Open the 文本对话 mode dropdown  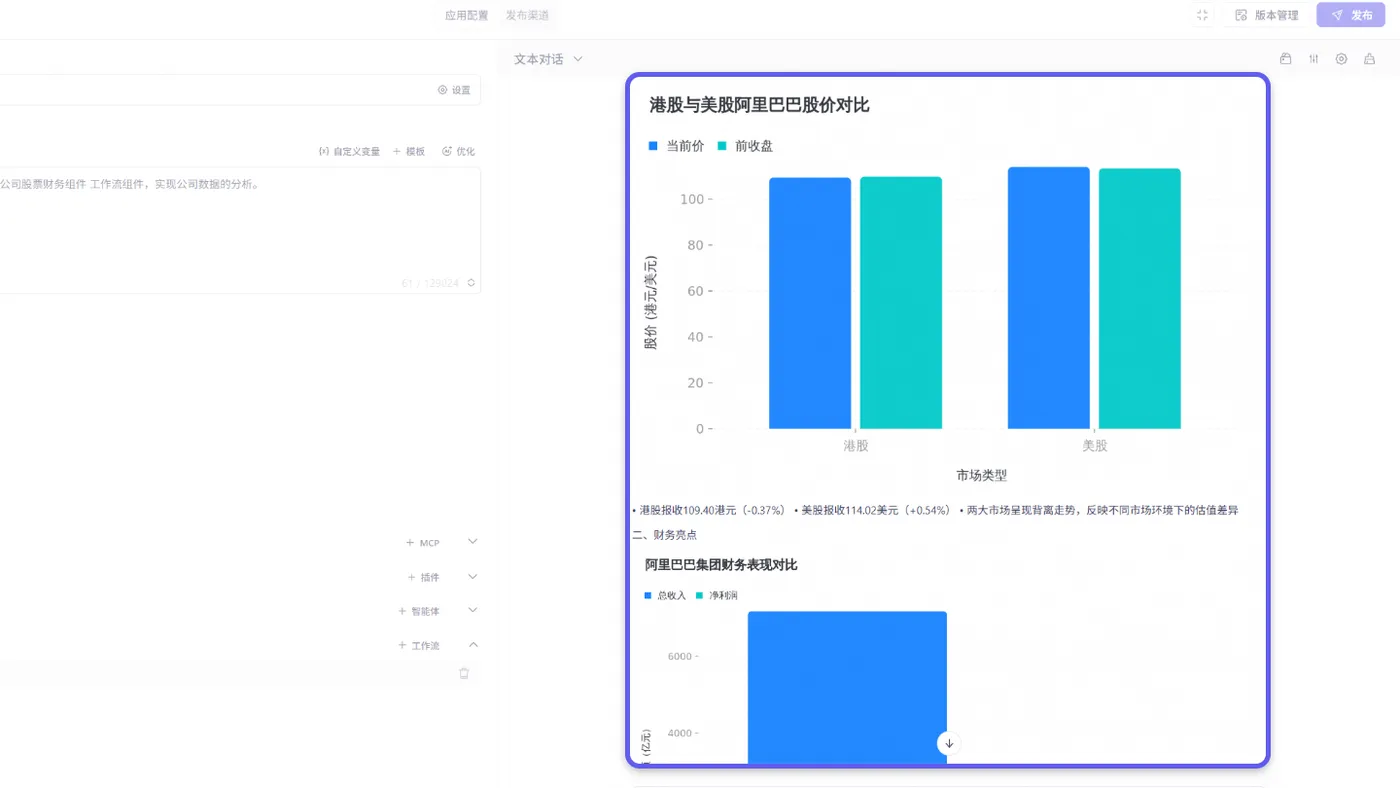pyautogui.click(x=548, y=59)
